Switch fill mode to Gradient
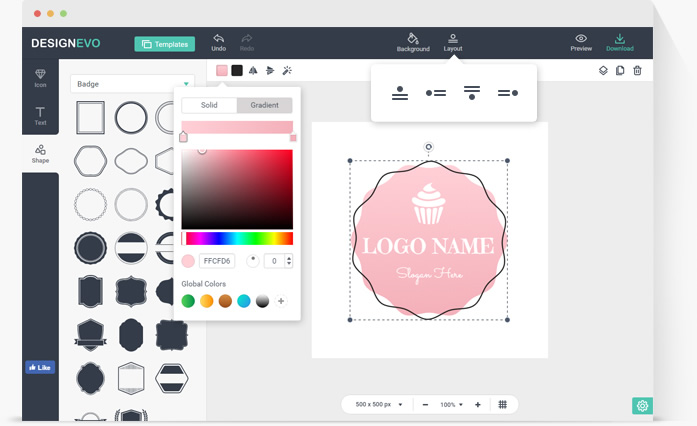The height and width of the screenshot is (426, 697). click(265, 105)
